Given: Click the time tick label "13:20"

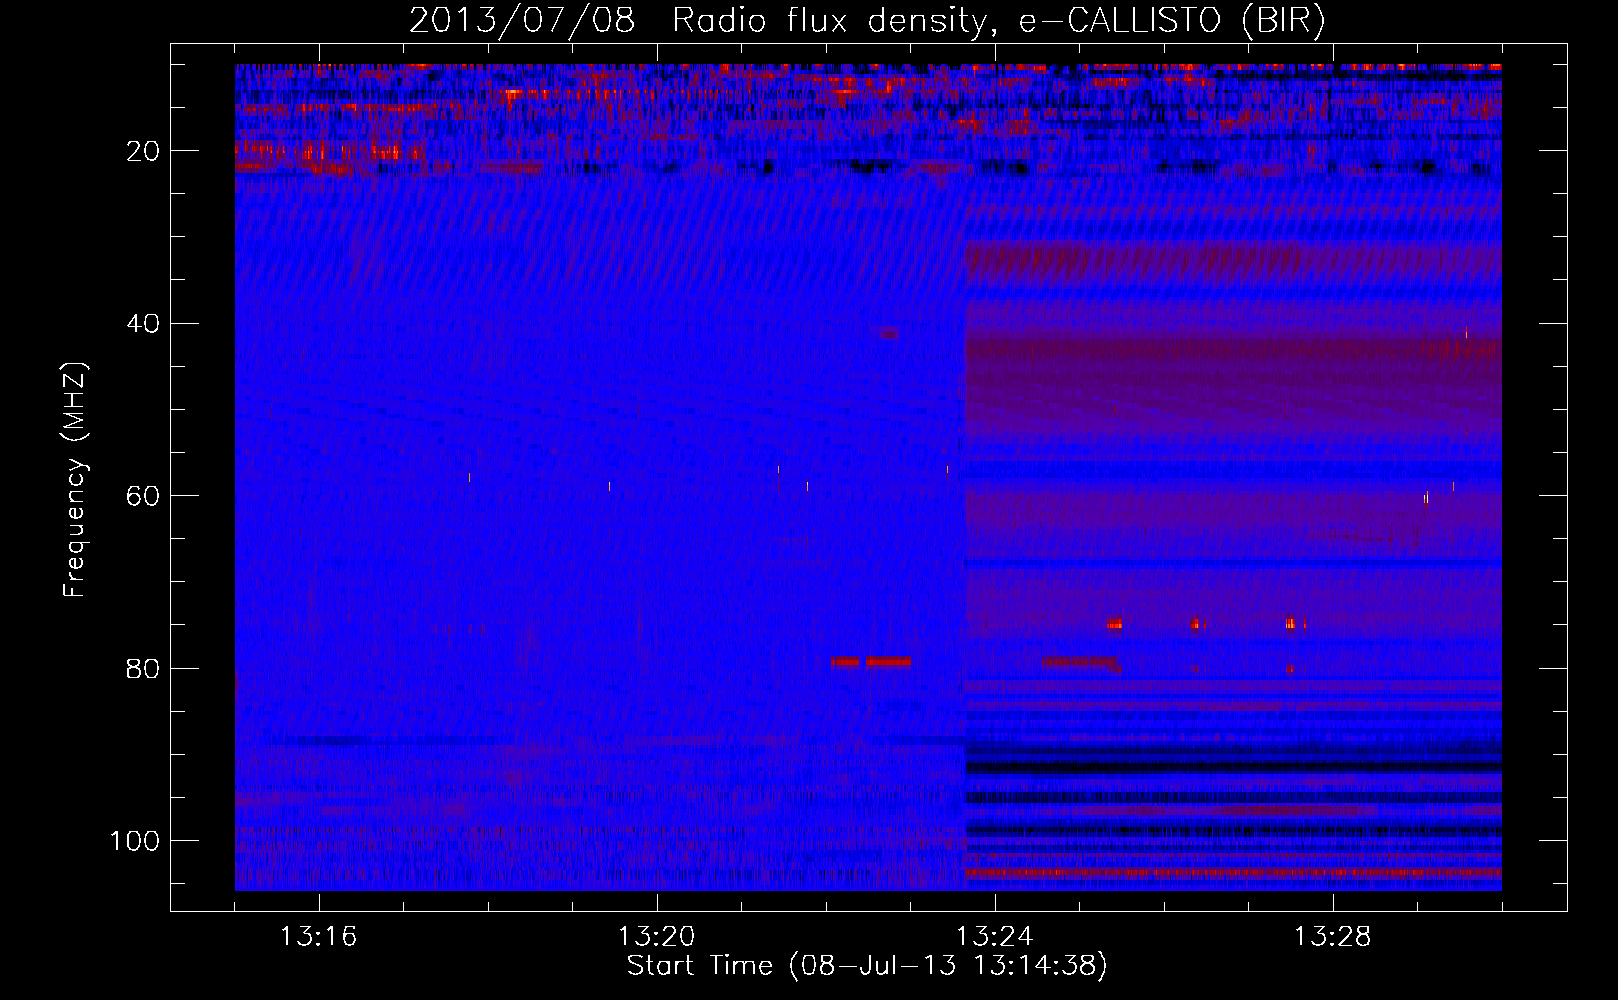Looking at the screenshot, I should 656,937.
